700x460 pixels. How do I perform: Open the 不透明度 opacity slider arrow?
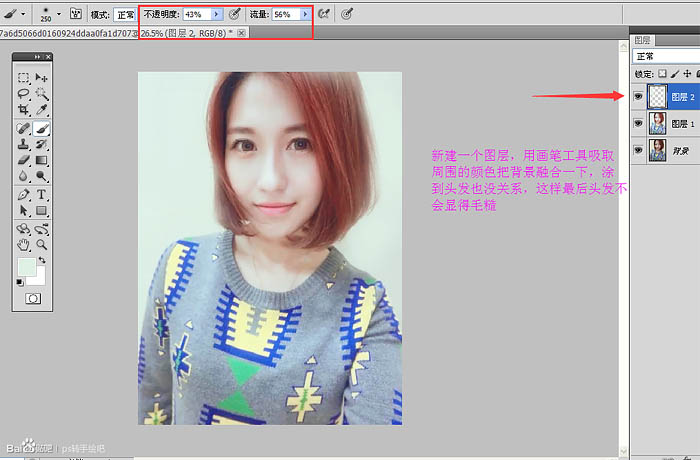pos(217,14)
